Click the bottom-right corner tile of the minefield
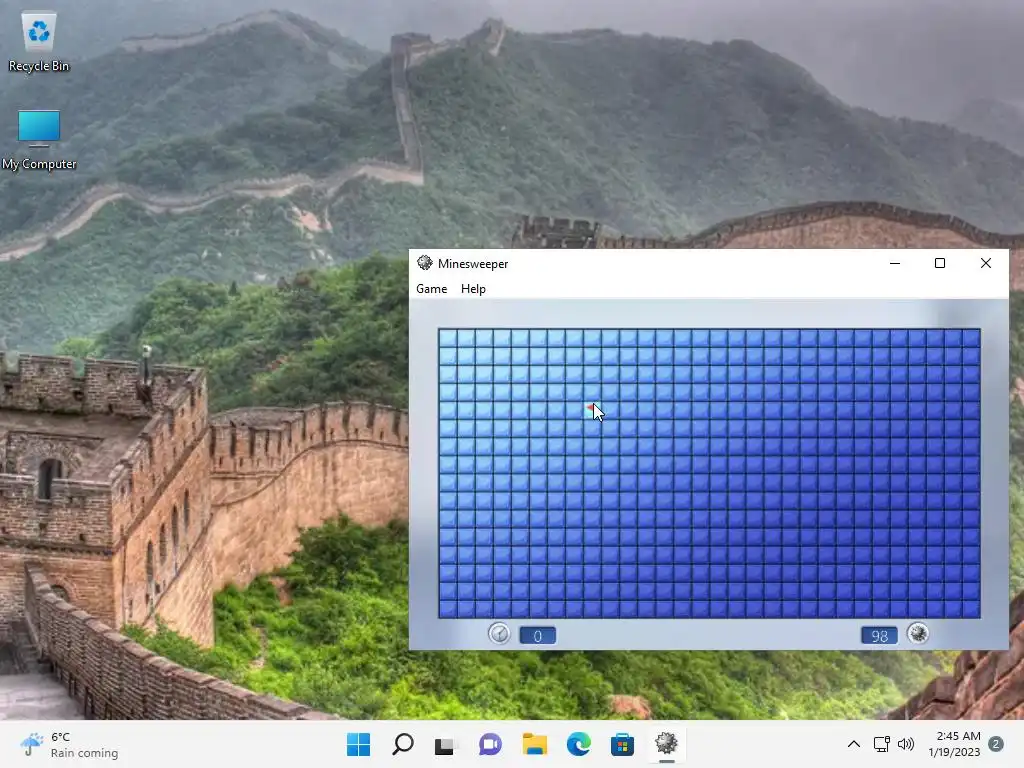Viewport: 1024px width, 768px height. [971, 609]
